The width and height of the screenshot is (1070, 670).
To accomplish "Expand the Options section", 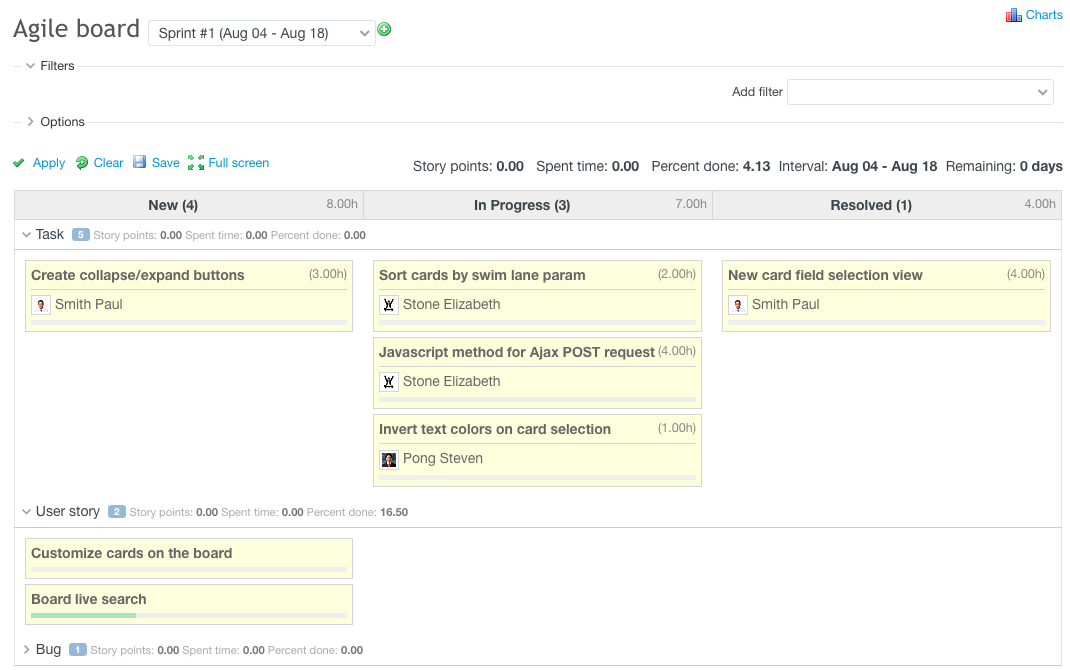I will [x=31, y=122].
